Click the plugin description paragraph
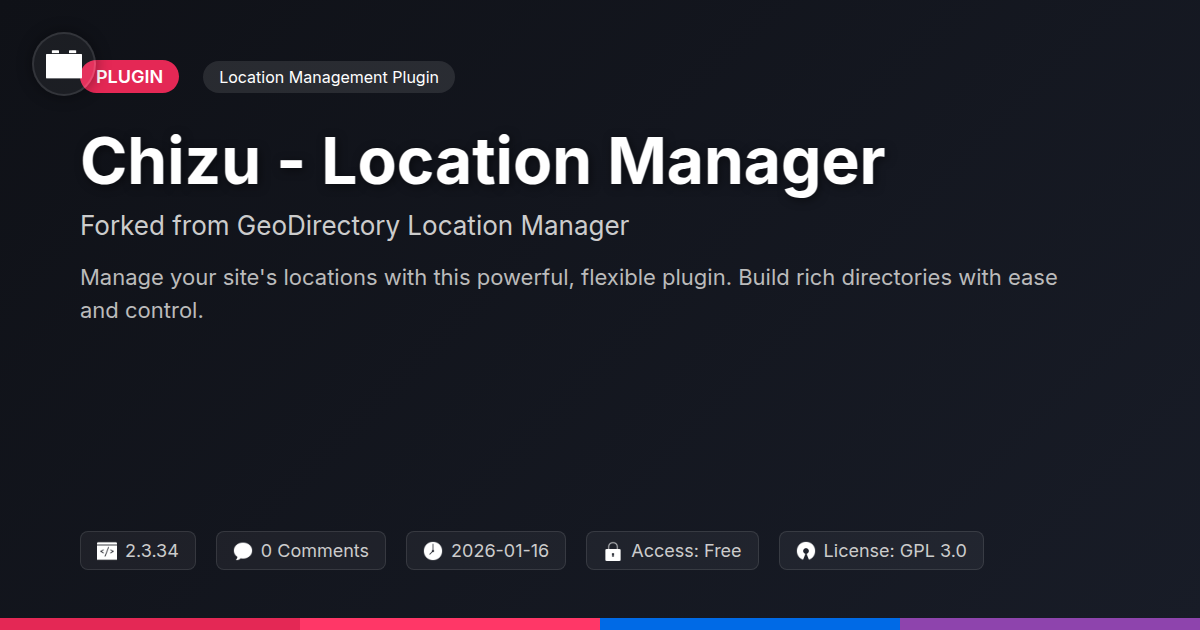 (x=569, y=294)
